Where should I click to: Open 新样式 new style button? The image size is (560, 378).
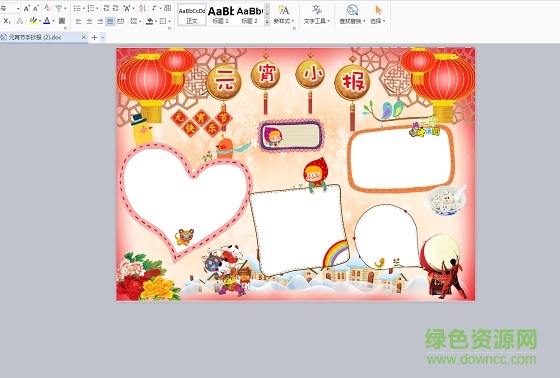(284, 15)
